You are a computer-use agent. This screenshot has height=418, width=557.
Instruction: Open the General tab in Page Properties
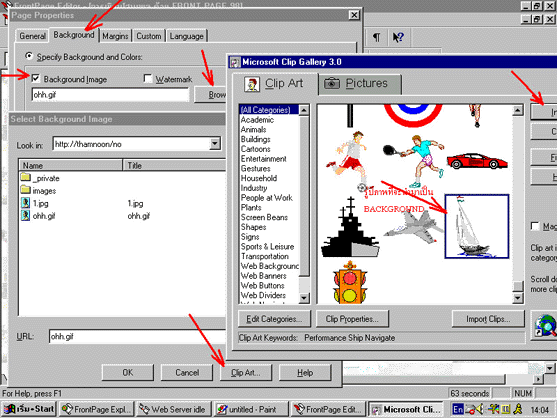(x=32, y=36)
